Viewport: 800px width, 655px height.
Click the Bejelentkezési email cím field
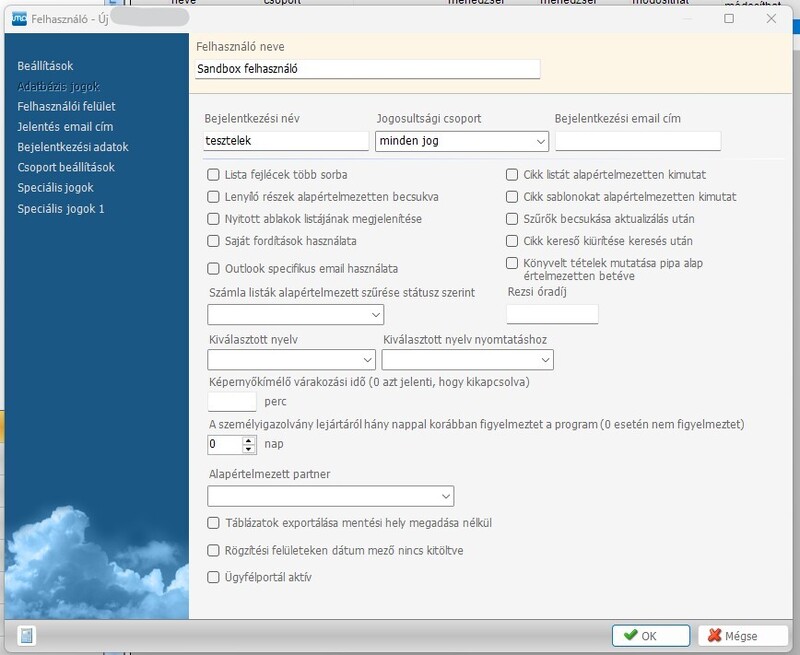pos(637,142)
